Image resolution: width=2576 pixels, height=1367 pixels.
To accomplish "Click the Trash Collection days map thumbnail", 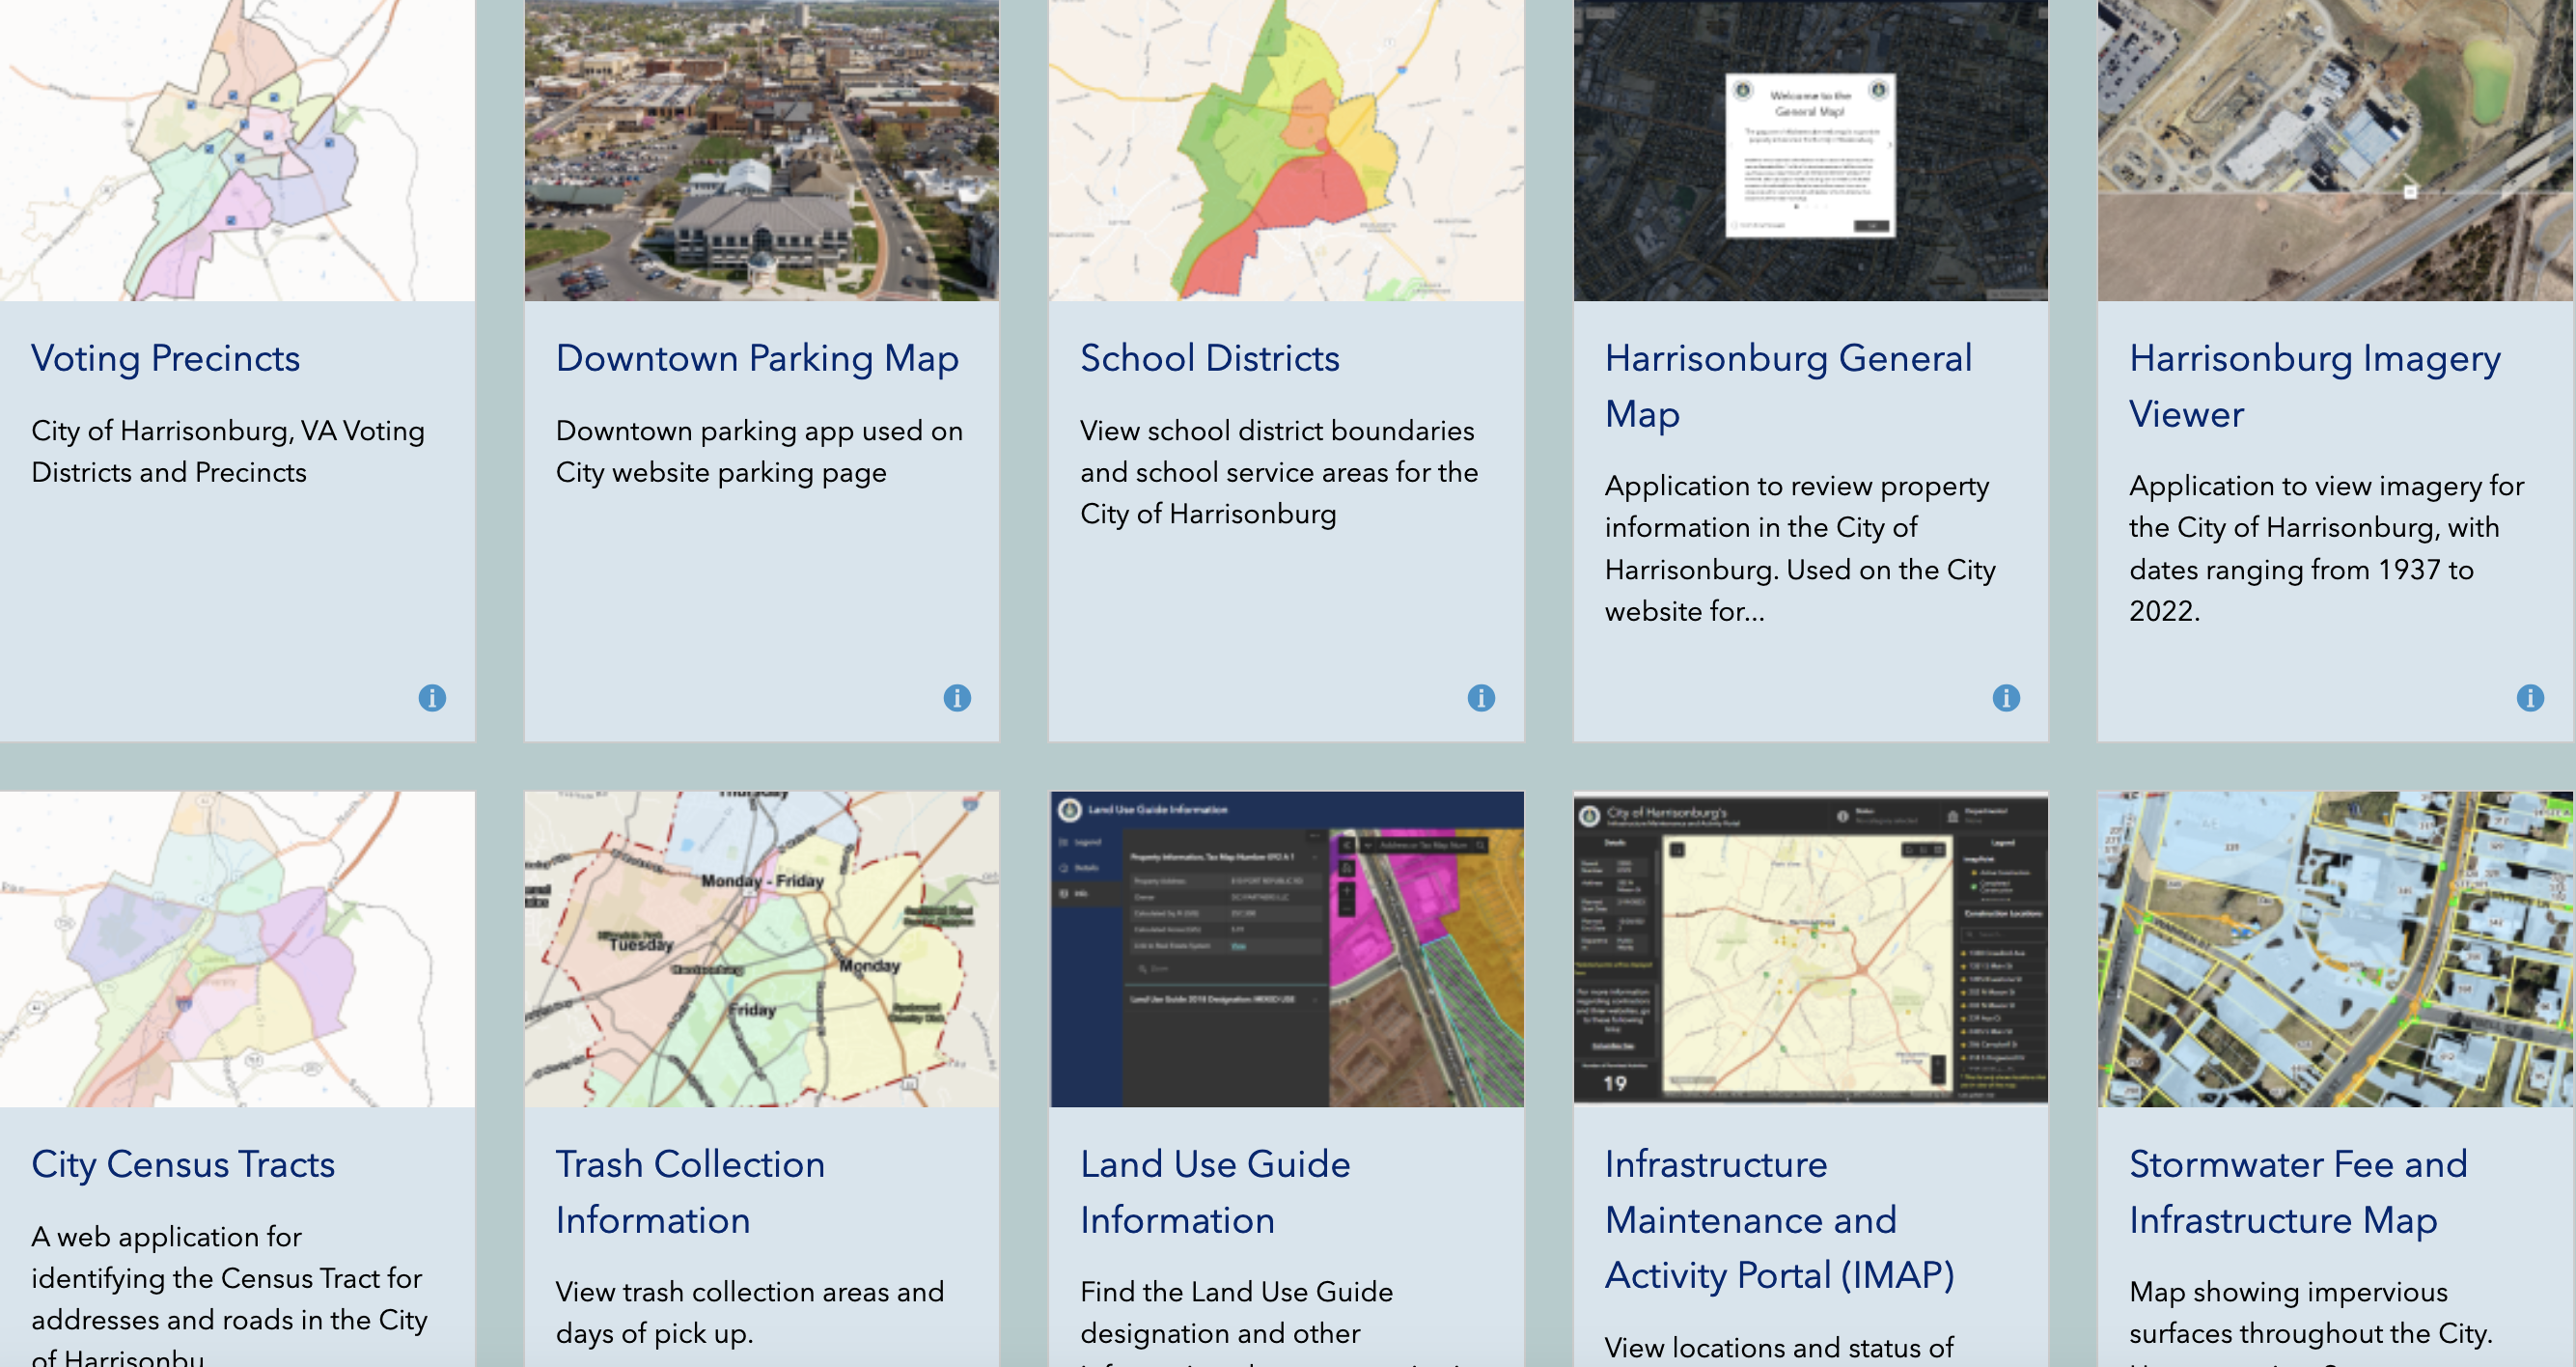I will (762, 949).
